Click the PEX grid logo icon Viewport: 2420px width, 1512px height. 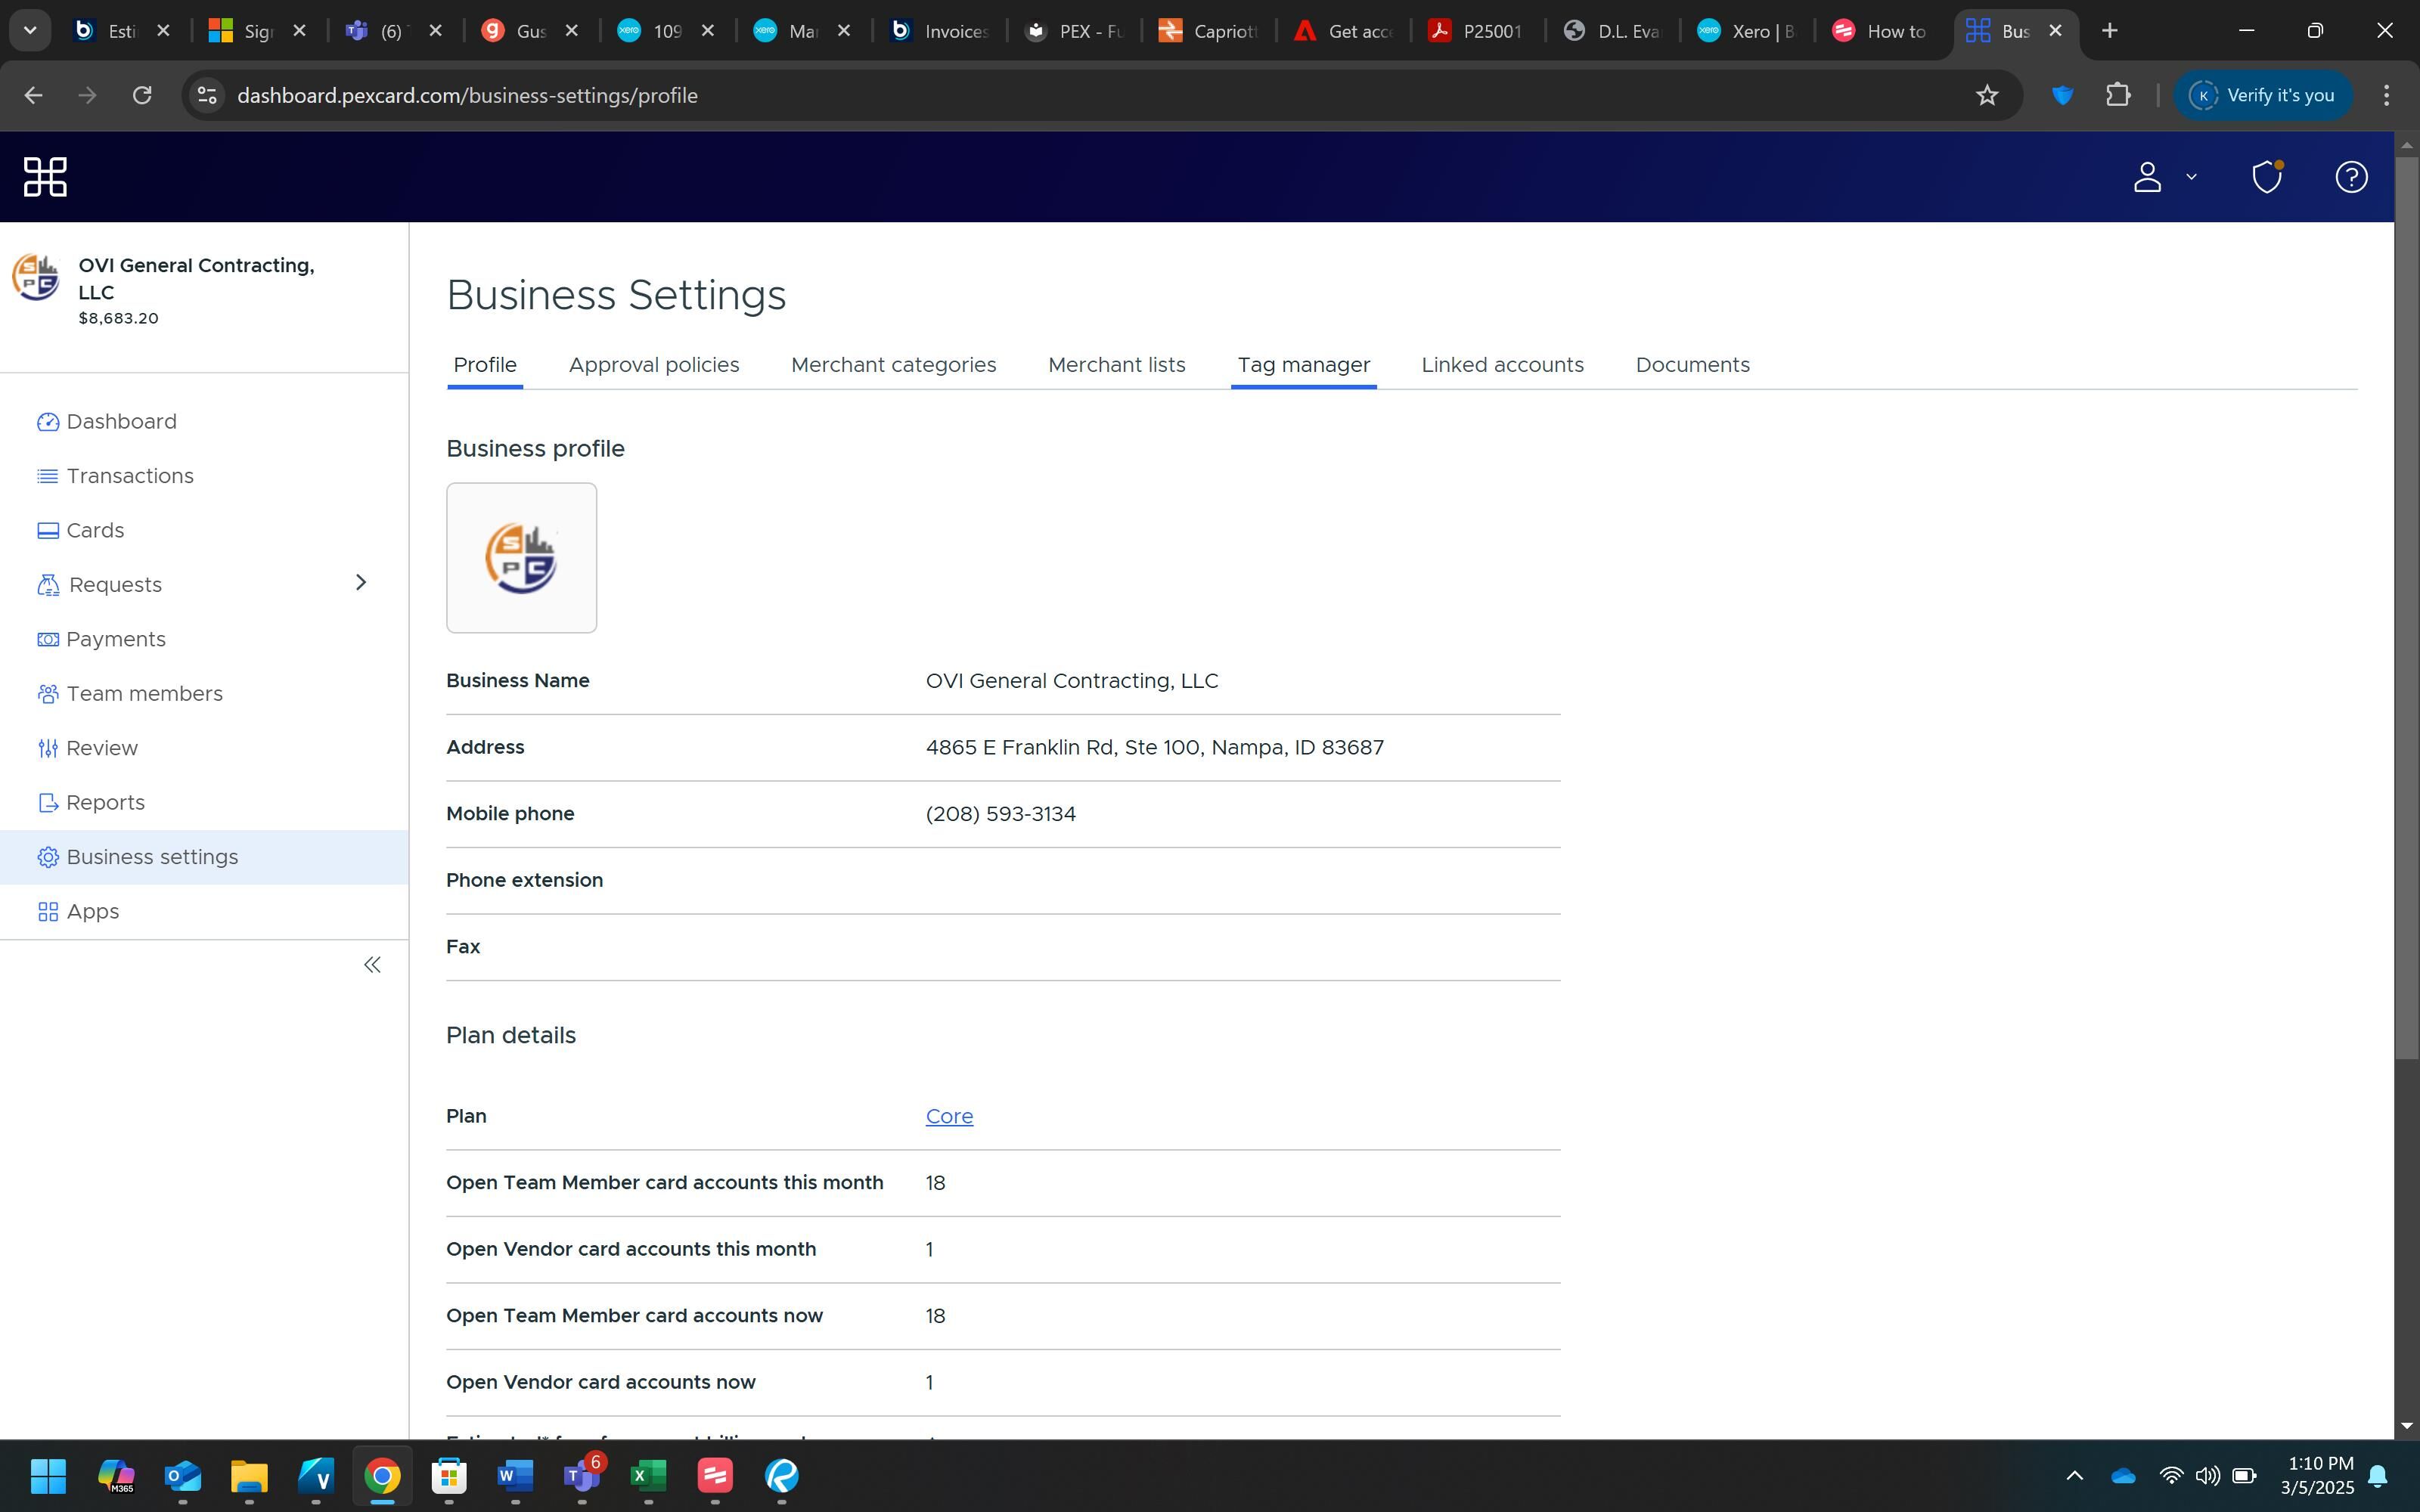pos(45,177)
